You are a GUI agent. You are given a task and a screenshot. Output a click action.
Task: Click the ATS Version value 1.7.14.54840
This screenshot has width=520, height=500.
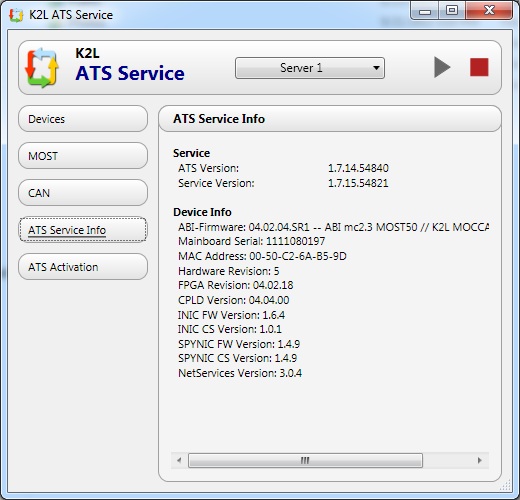[358, 168]
